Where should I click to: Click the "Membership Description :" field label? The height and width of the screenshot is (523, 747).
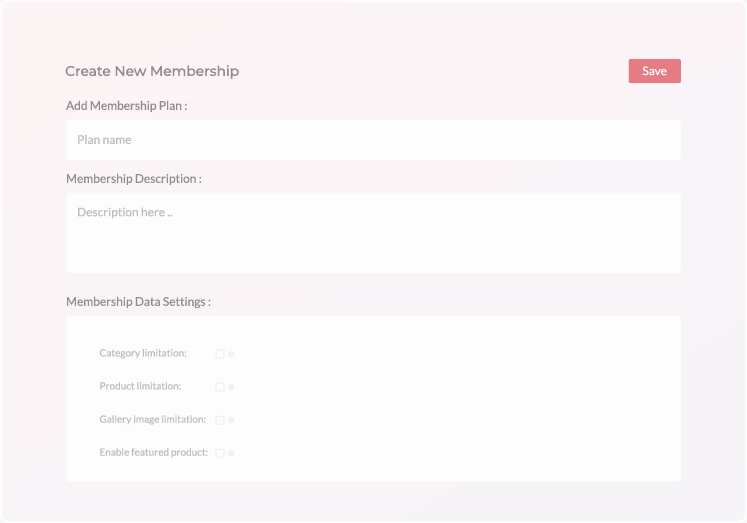[133, 178]
